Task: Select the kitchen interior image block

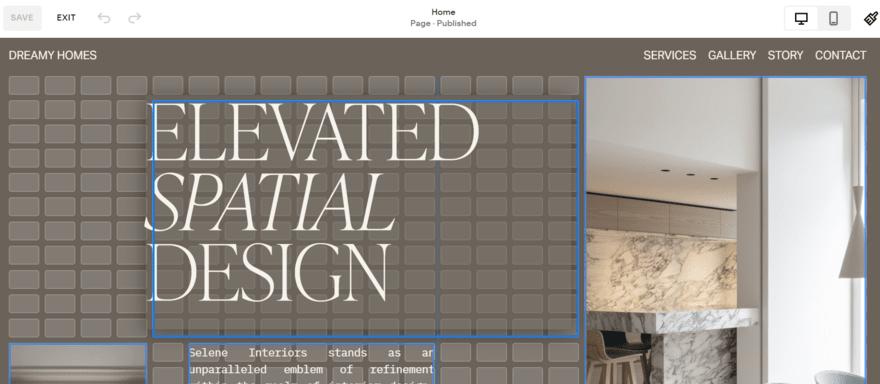Action: (x=726, y=230)
